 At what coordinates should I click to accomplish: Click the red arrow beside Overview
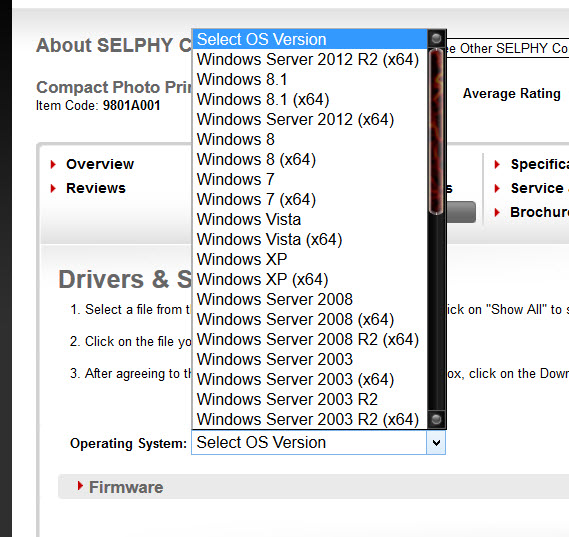pos(53,164)
